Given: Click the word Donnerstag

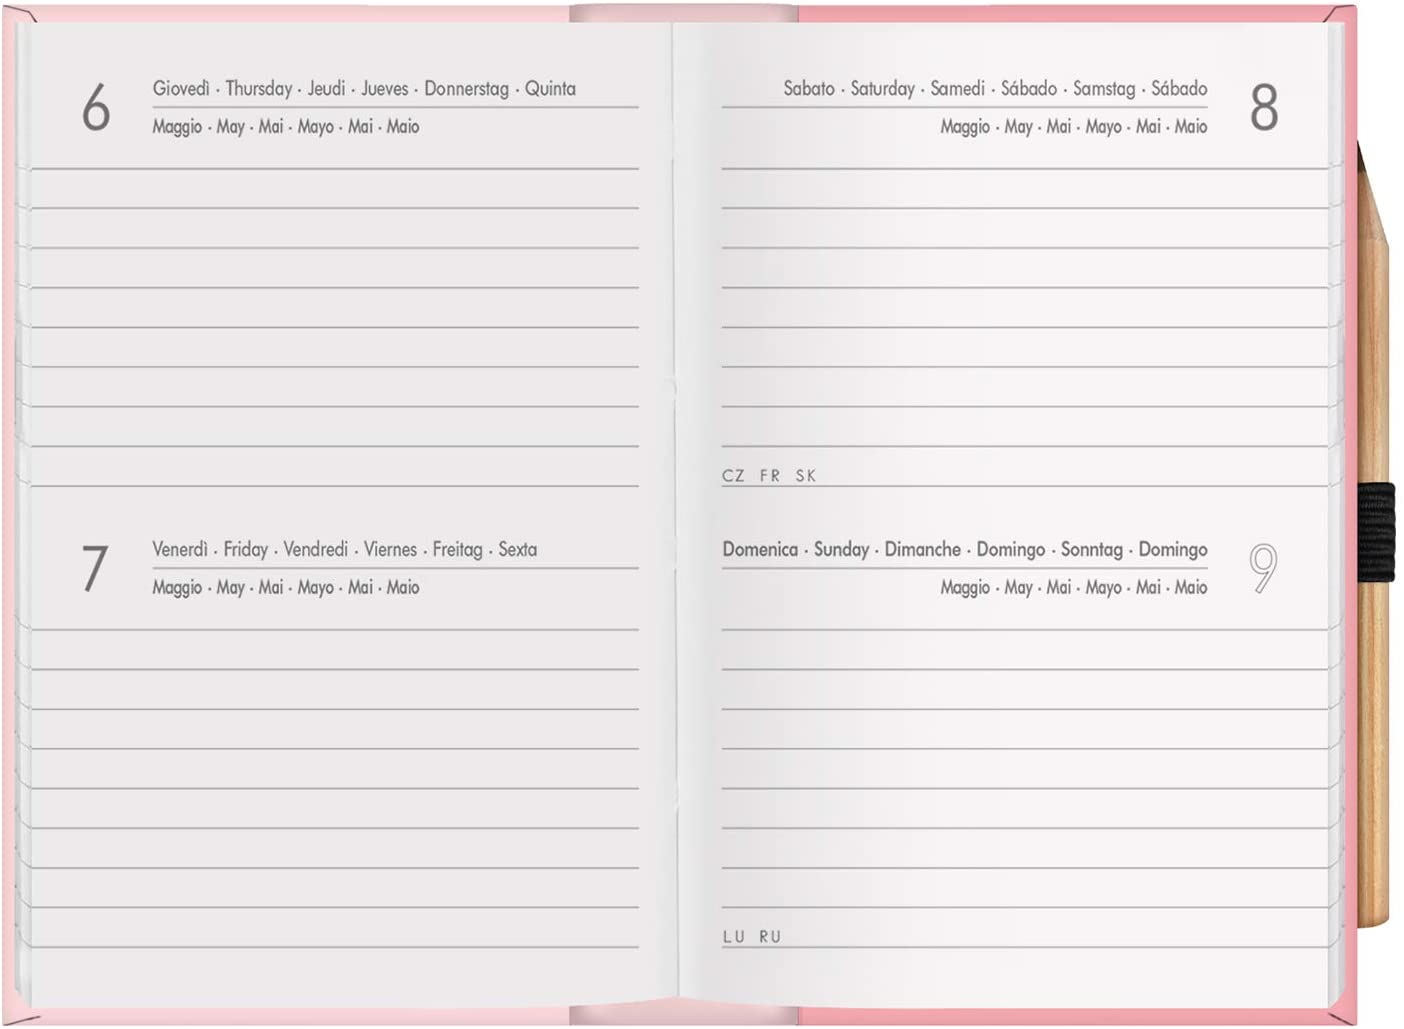Looking at the screenshot, I should [466, 89].
